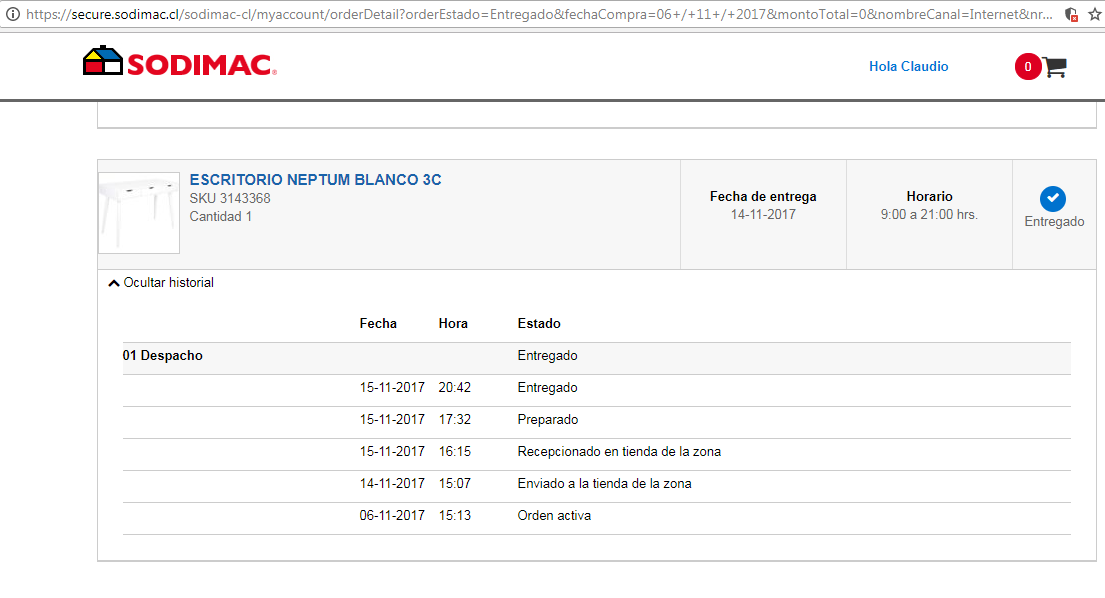
Task: Click the 01 Despacho row label
Action: (163, 356)
